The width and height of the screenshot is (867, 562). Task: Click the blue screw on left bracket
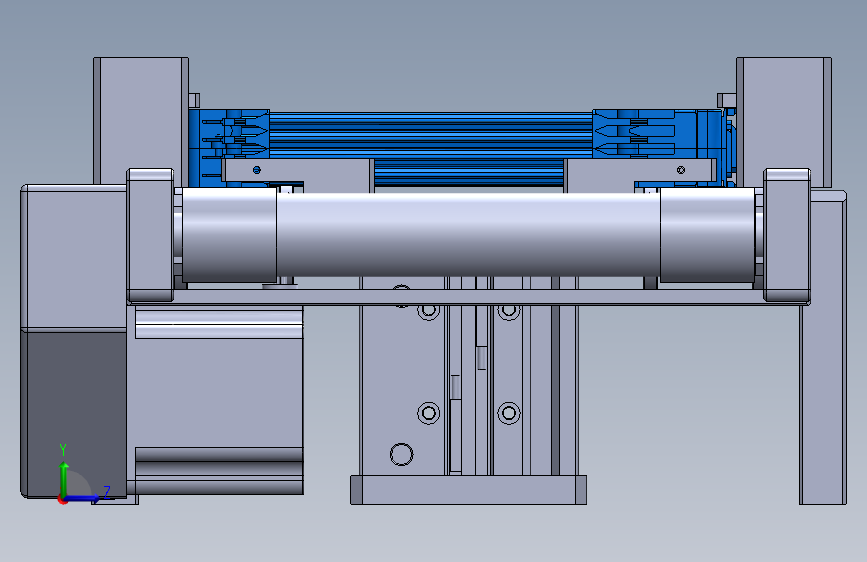pyautogui.click(x=257, y=170)
